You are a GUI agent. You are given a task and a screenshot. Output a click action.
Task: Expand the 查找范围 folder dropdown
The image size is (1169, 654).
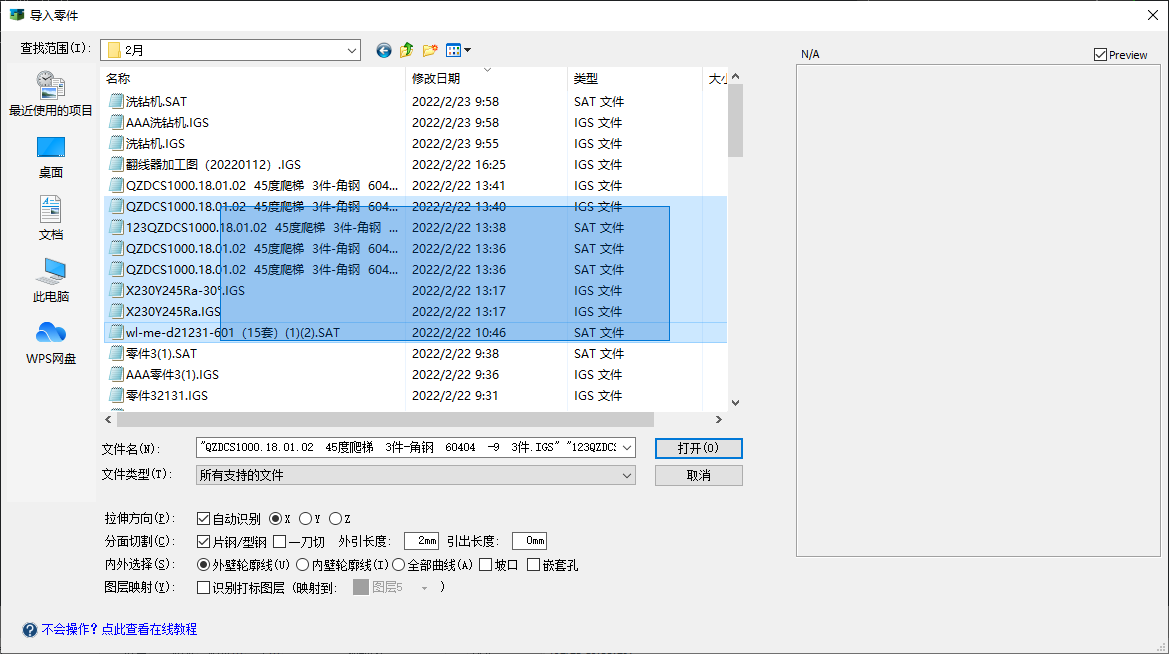pos(352,50)
